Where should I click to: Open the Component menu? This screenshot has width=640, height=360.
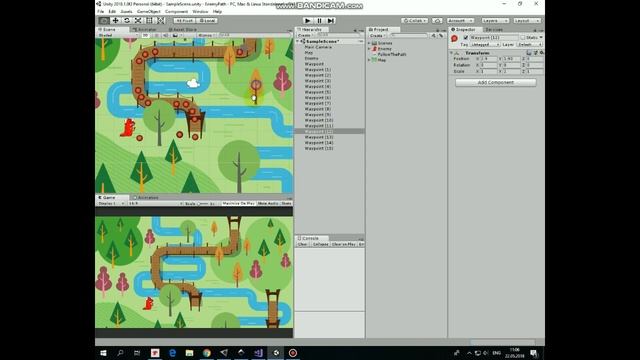pos(176,11)
